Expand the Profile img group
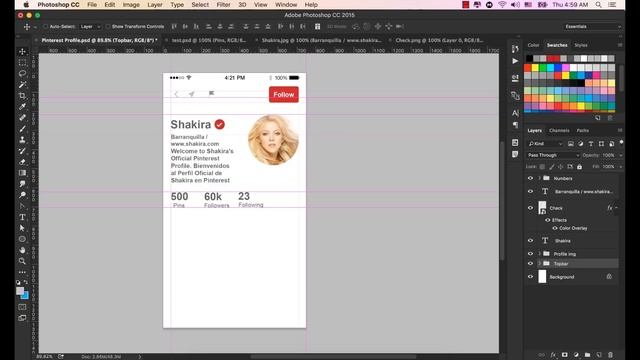 click(539, 253)
